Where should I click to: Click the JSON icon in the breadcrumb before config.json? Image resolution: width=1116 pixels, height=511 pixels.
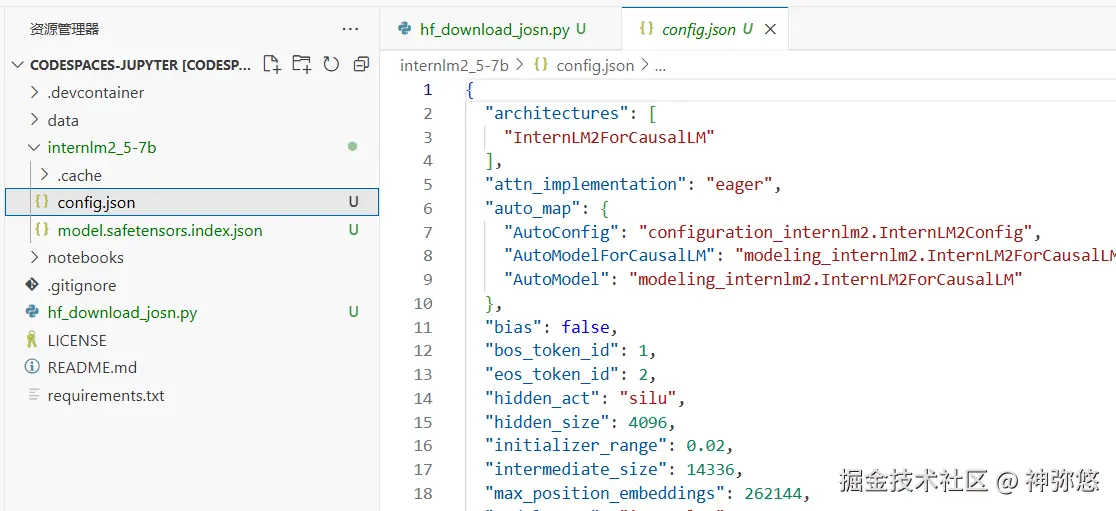[541, 65]
